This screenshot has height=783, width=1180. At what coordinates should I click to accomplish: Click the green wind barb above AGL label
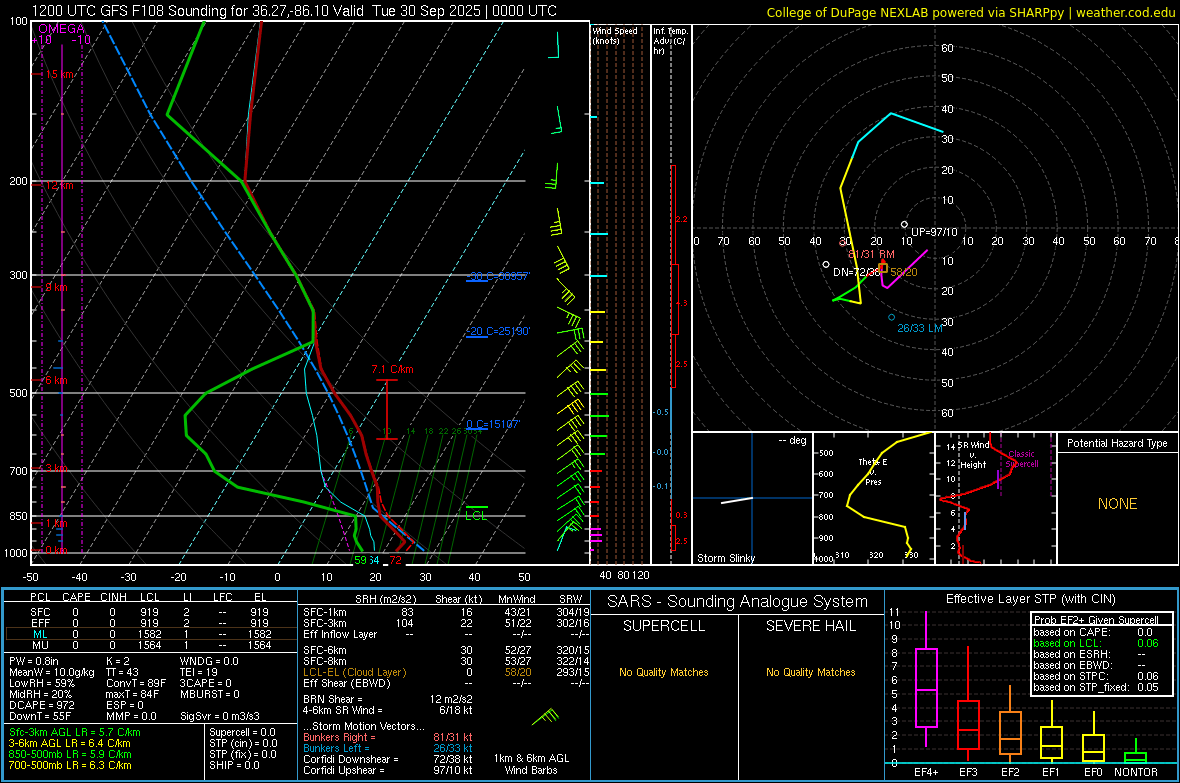click(545, 717)
